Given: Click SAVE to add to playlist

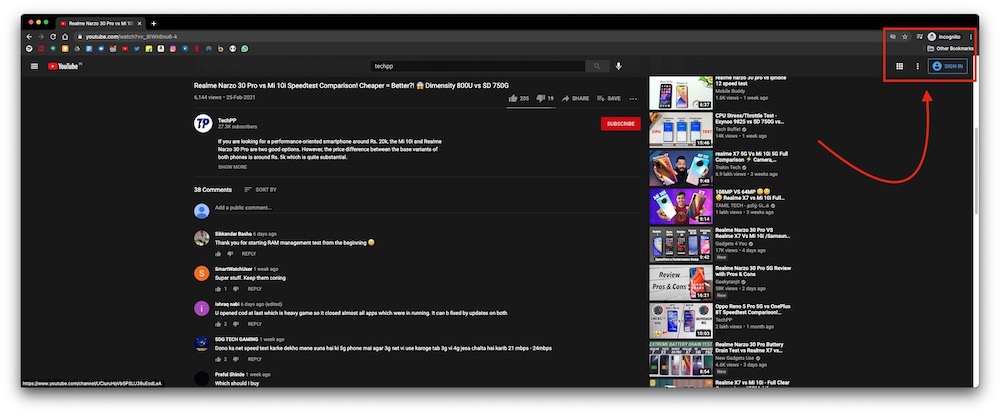Looking at the screenshot, I should coord(609,99).
